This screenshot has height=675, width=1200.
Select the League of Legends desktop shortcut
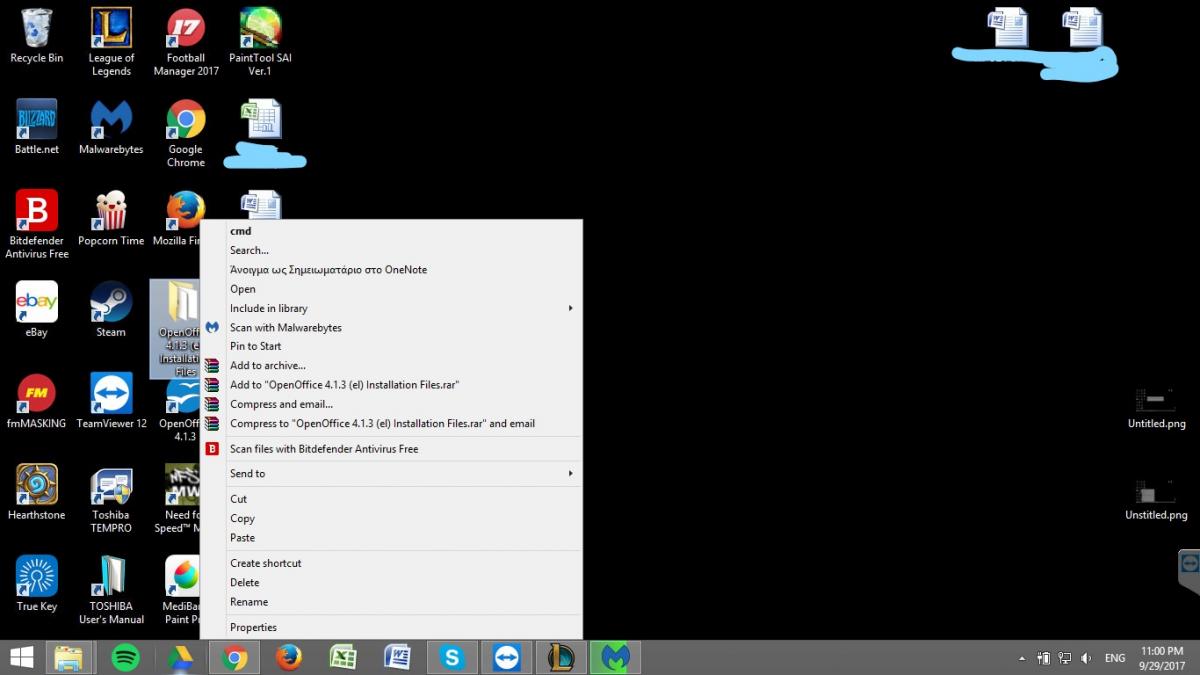(x=111, y=42)
